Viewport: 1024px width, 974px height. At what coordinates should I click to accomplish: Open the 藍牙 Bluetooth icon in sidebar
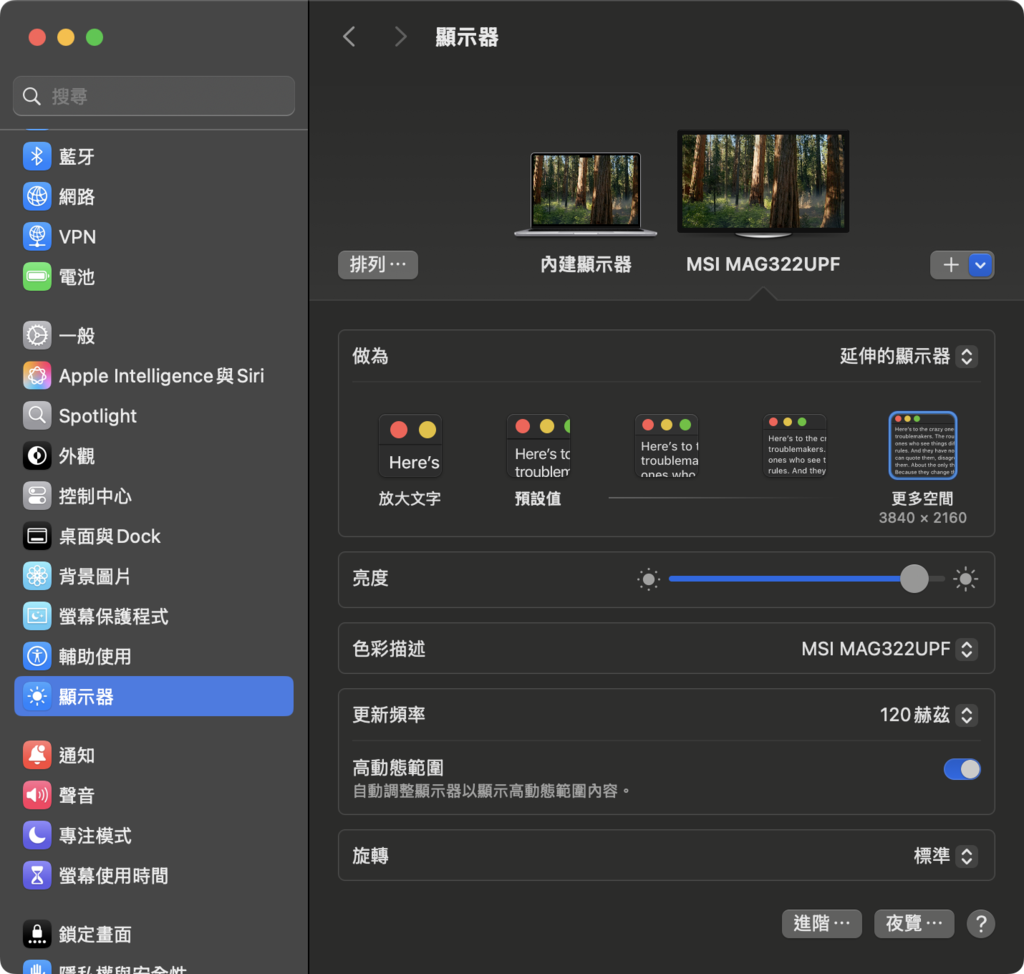37,156
